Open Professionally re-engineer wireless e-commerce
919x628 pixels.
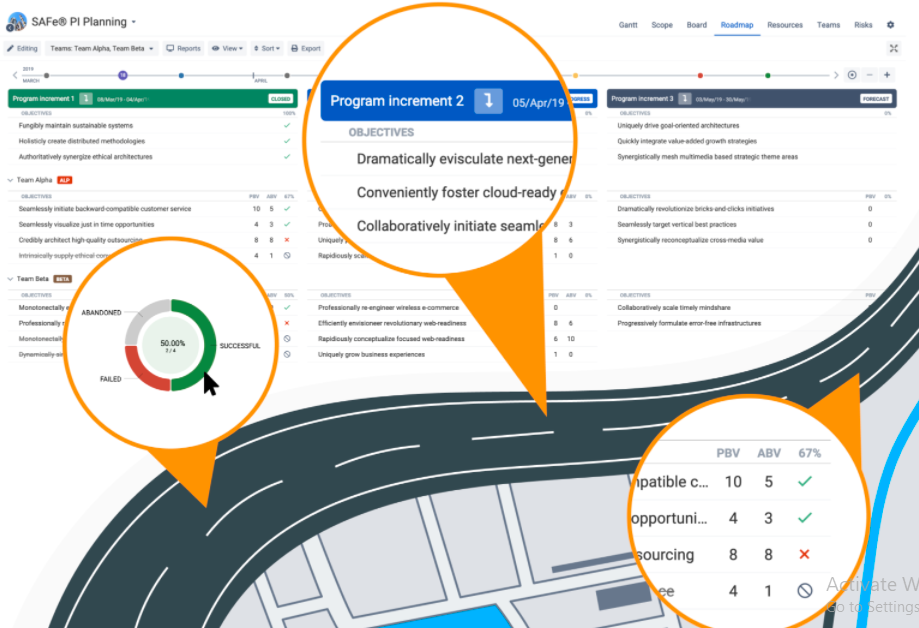(388, 308)
